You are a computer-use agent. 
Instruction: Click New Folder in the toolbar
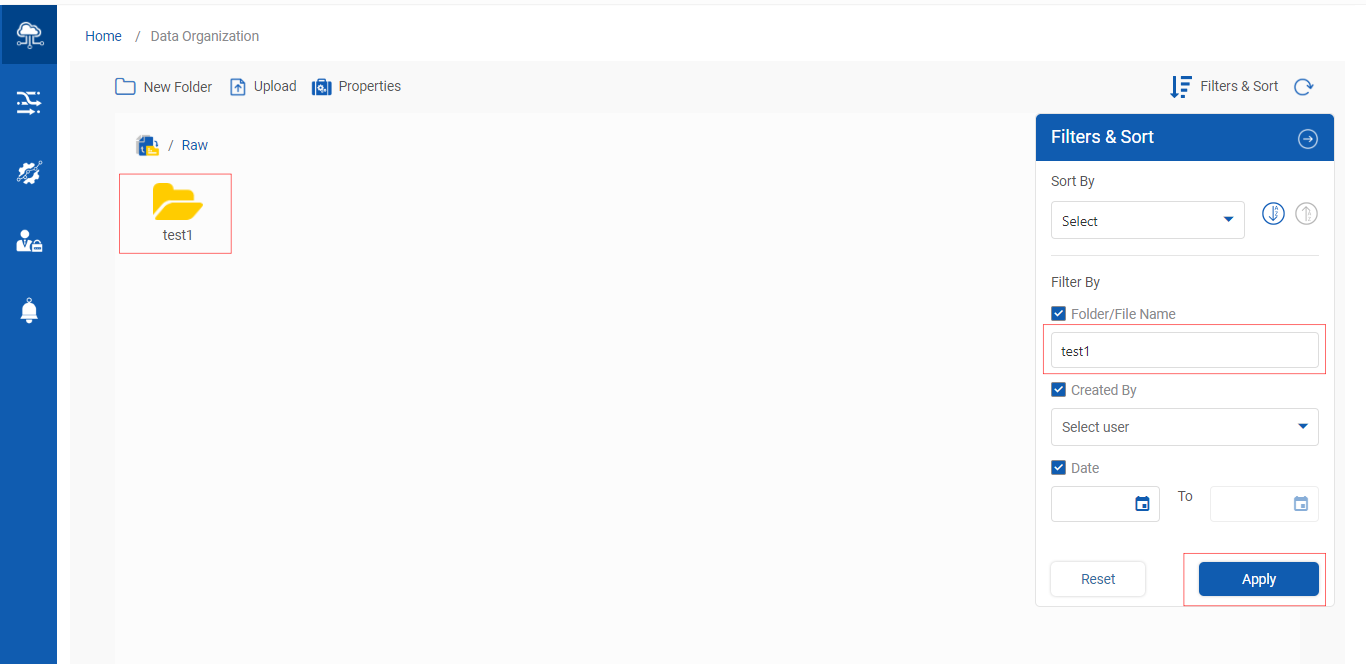pyautogui.click(x=163, y=87)
